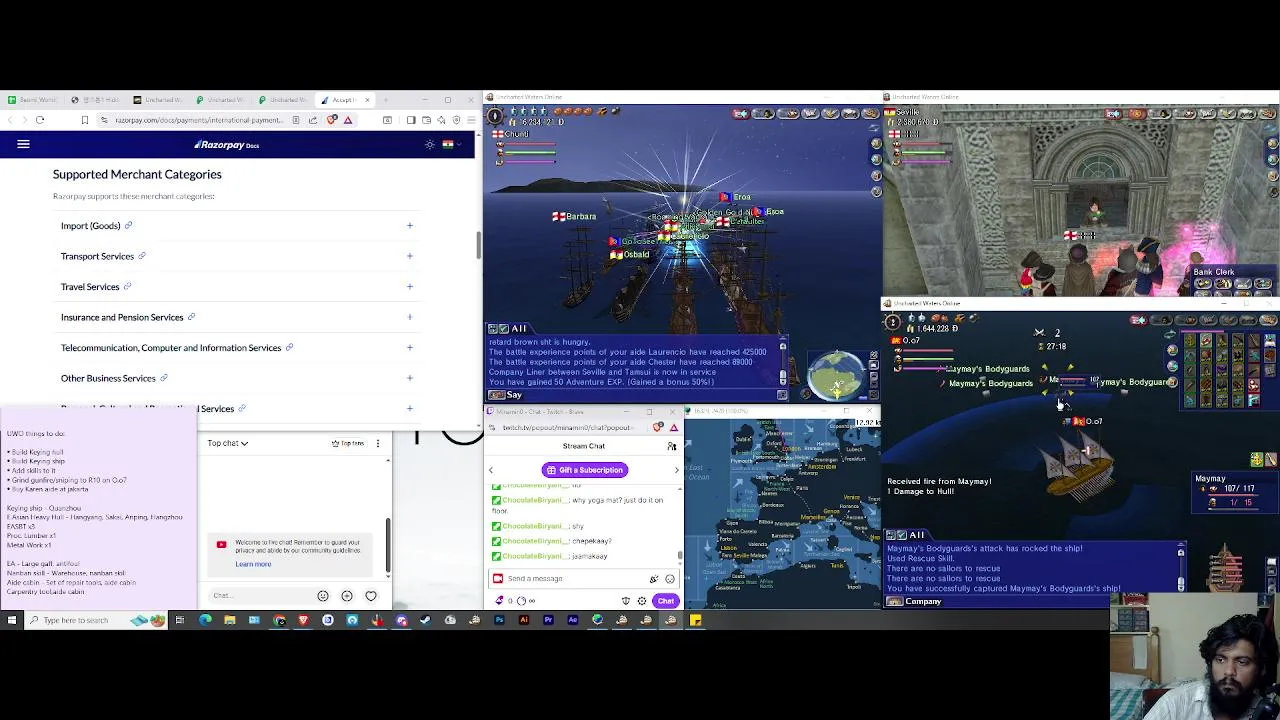Screen dimensions: 1280x720
Task: Click the Top fans button
Action: tap(350, 443)
